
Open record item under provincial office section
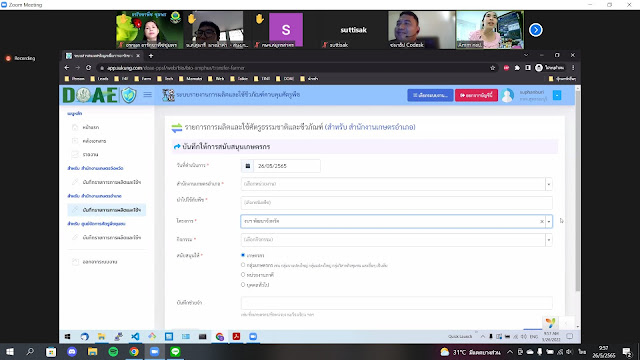pyautogui.click(x=107, y=182)
